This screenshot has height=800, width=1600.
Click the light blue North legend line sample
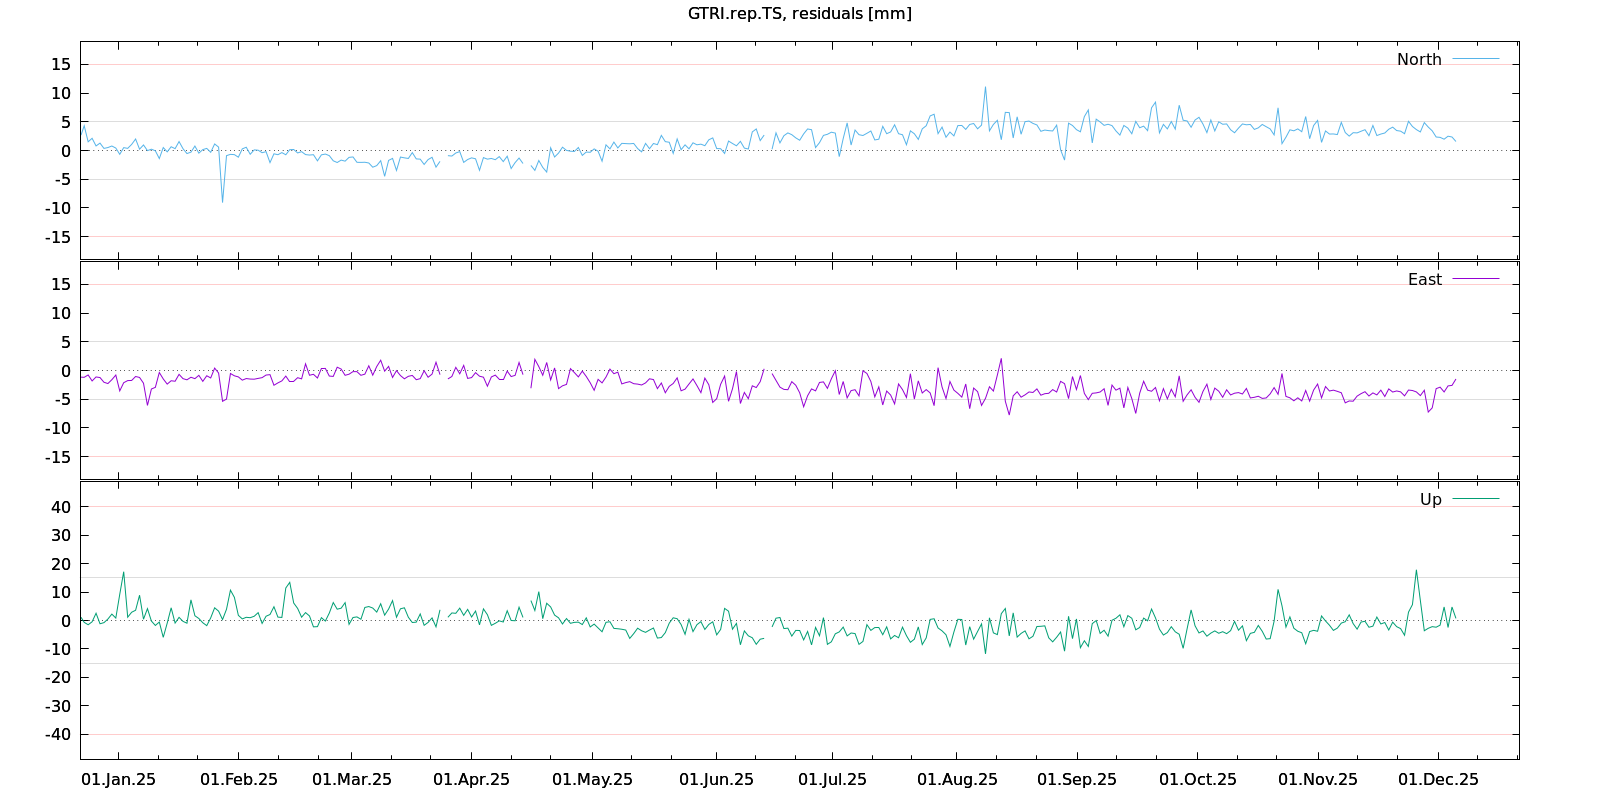point(1475,59)
